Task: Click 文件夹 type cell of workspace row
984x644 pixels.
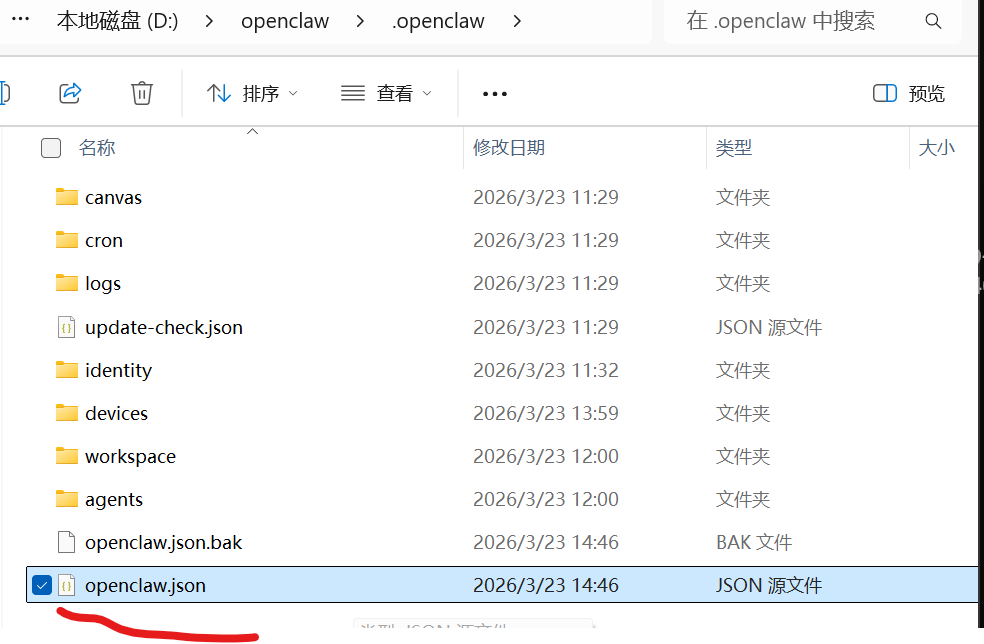Action: [743, 456]
